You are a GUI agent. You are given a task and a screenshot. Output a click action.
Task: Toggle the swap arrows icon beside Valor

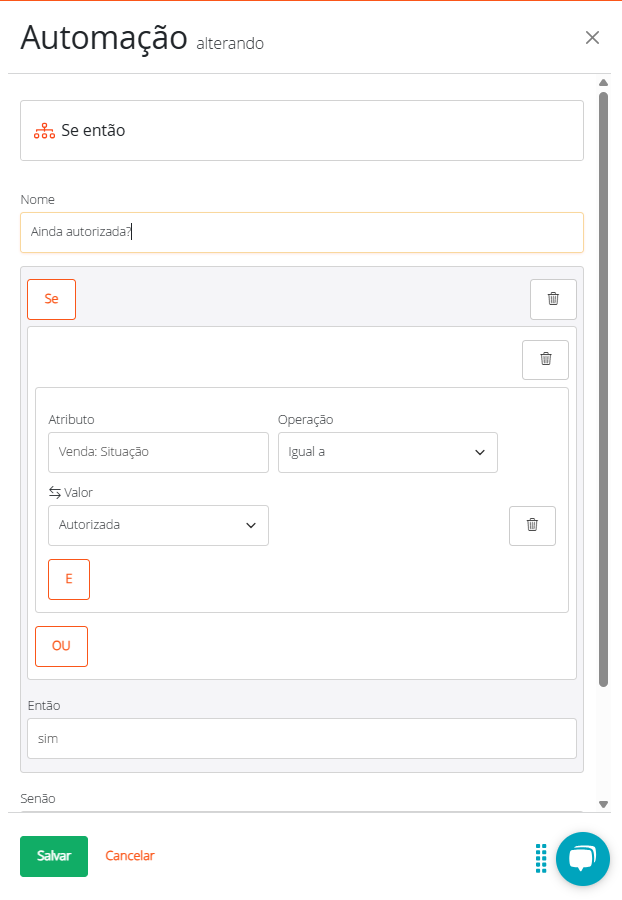(54, 493)
